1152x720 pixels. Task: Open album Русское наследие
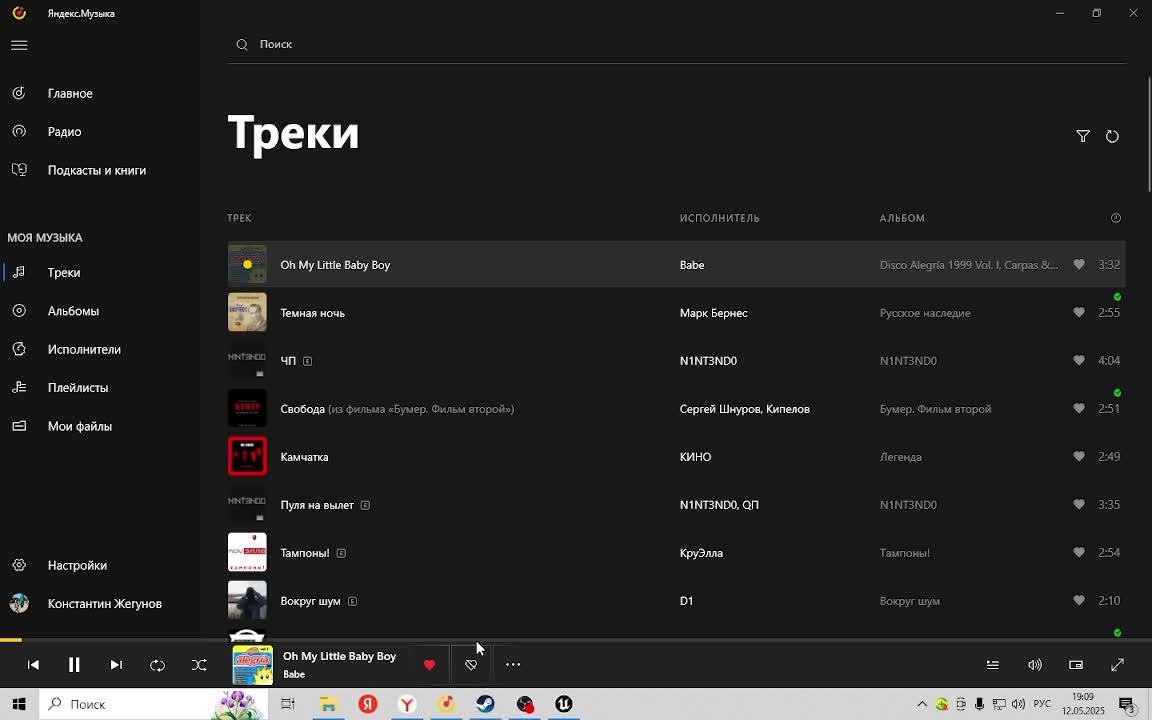click(925, 313)
